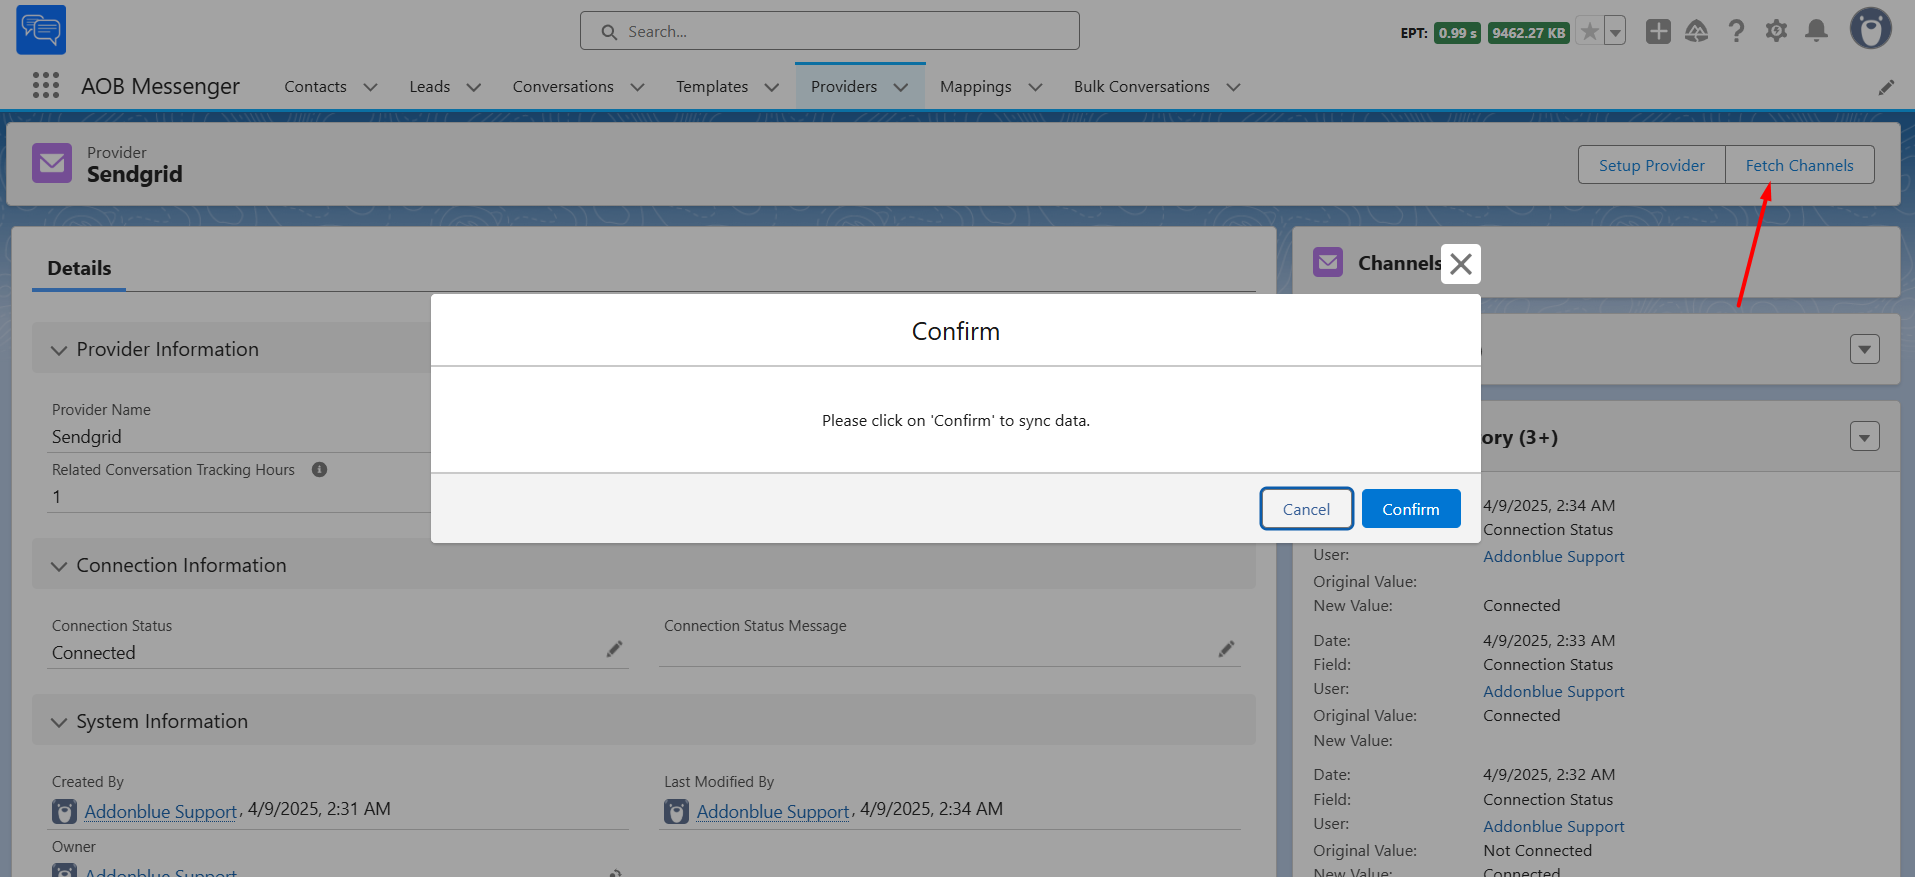Open the Bulk Conversations dropdown chevron
Screen dimensions: 1915x877
click(x=1233, y=87)
